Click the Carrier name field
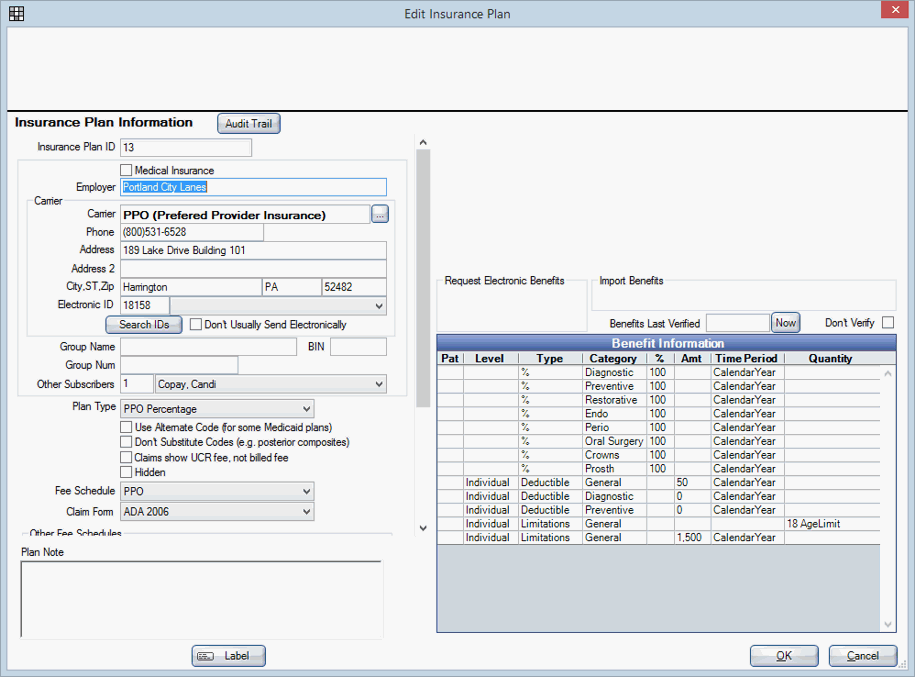 (245, 215)
